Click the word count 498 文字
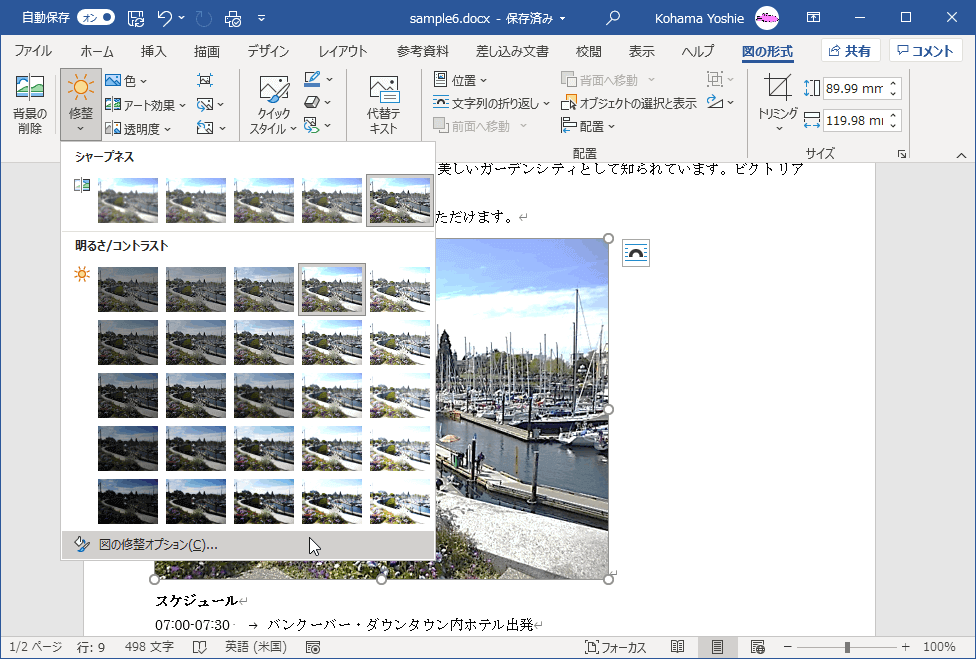Viewport: 976px width, 659px height. pos(149,647)
